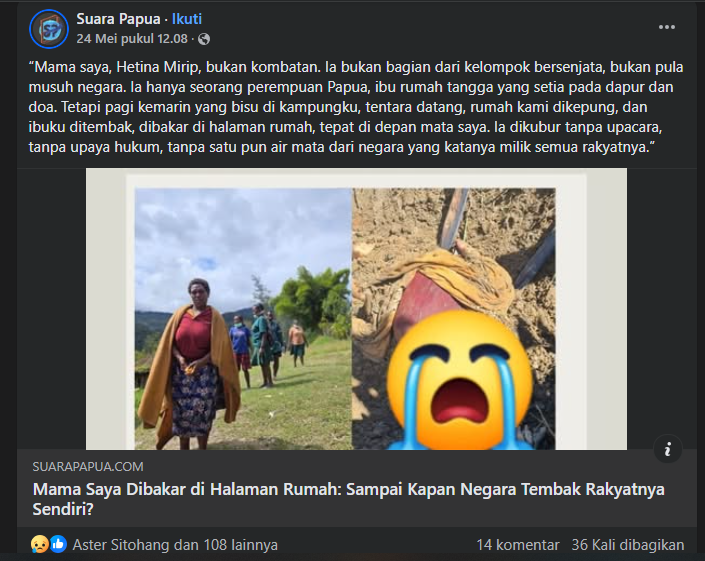This screenshot has height=561, width=705.
Task: View the 36 Kali dibagikan shares
Action: tap(628, 545)
